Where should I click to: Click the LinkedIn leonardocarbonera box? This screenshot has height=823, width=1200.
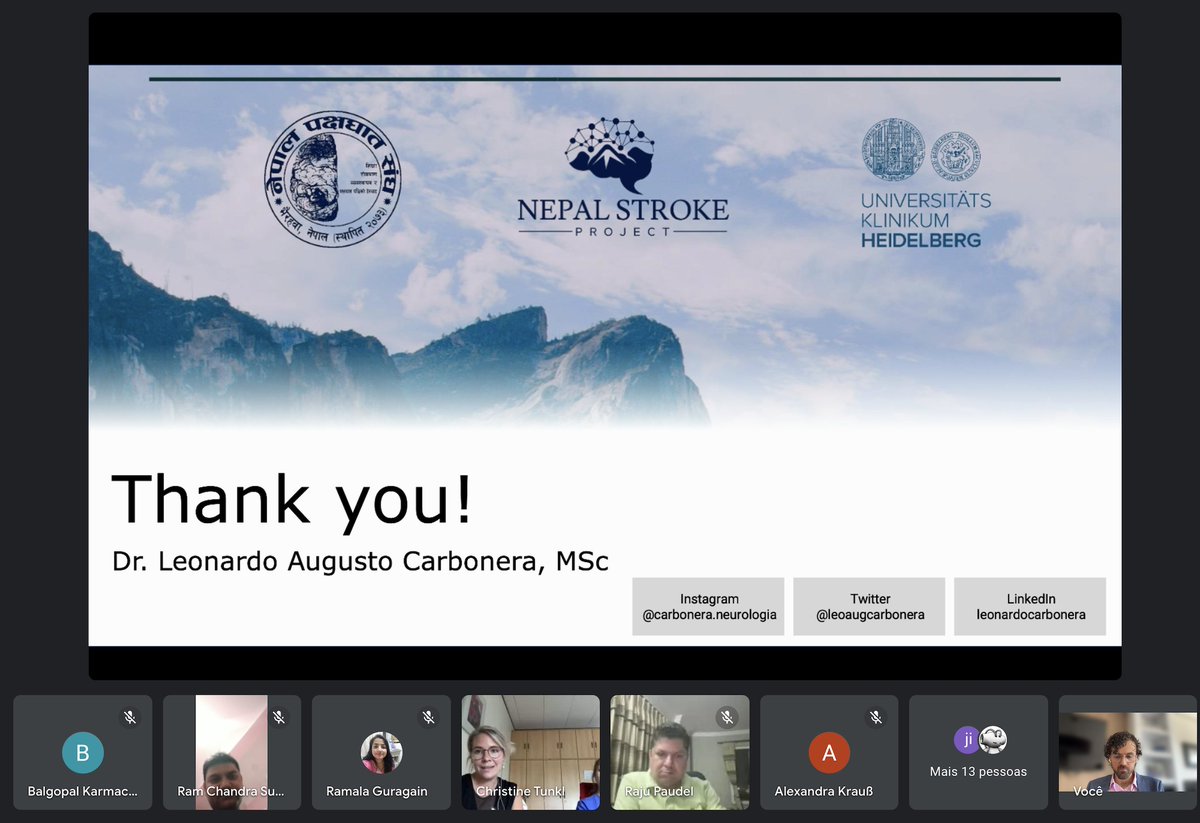(1030, 606)
